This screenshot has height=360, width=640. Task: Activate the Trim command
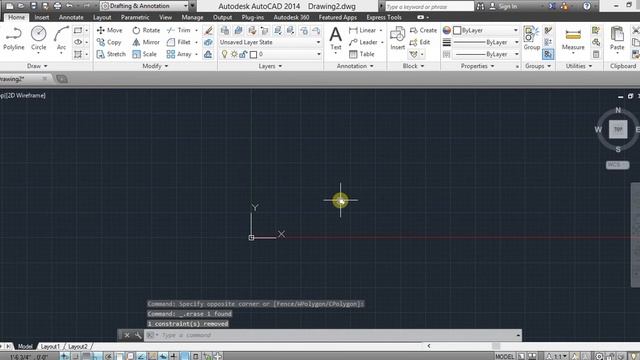tap(179, 30)
